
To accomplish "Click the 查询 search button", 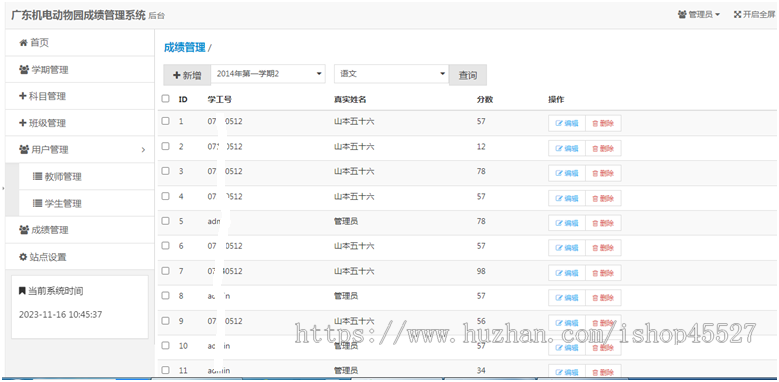I will (467, 76).
